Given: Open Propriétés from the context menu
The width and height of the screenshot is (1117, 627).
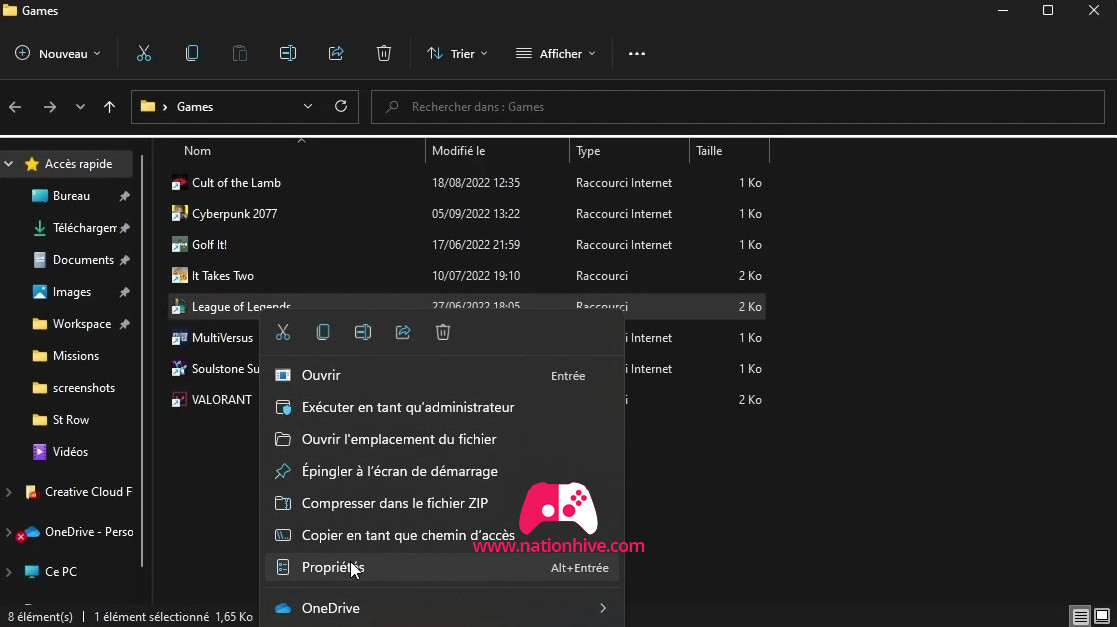Looking at the screenshot, I should coord(442,567).
